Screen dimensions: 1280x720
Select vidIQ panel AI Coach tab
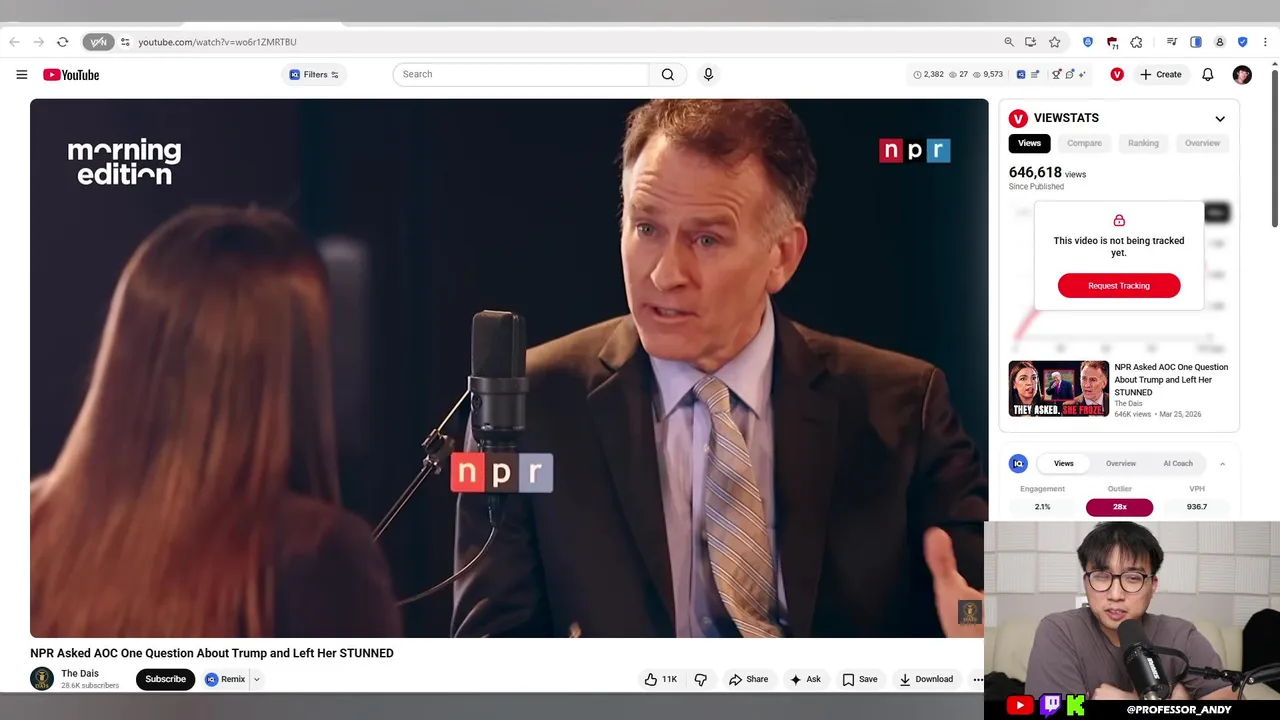pyautogui.click(x=1178, y=464)
